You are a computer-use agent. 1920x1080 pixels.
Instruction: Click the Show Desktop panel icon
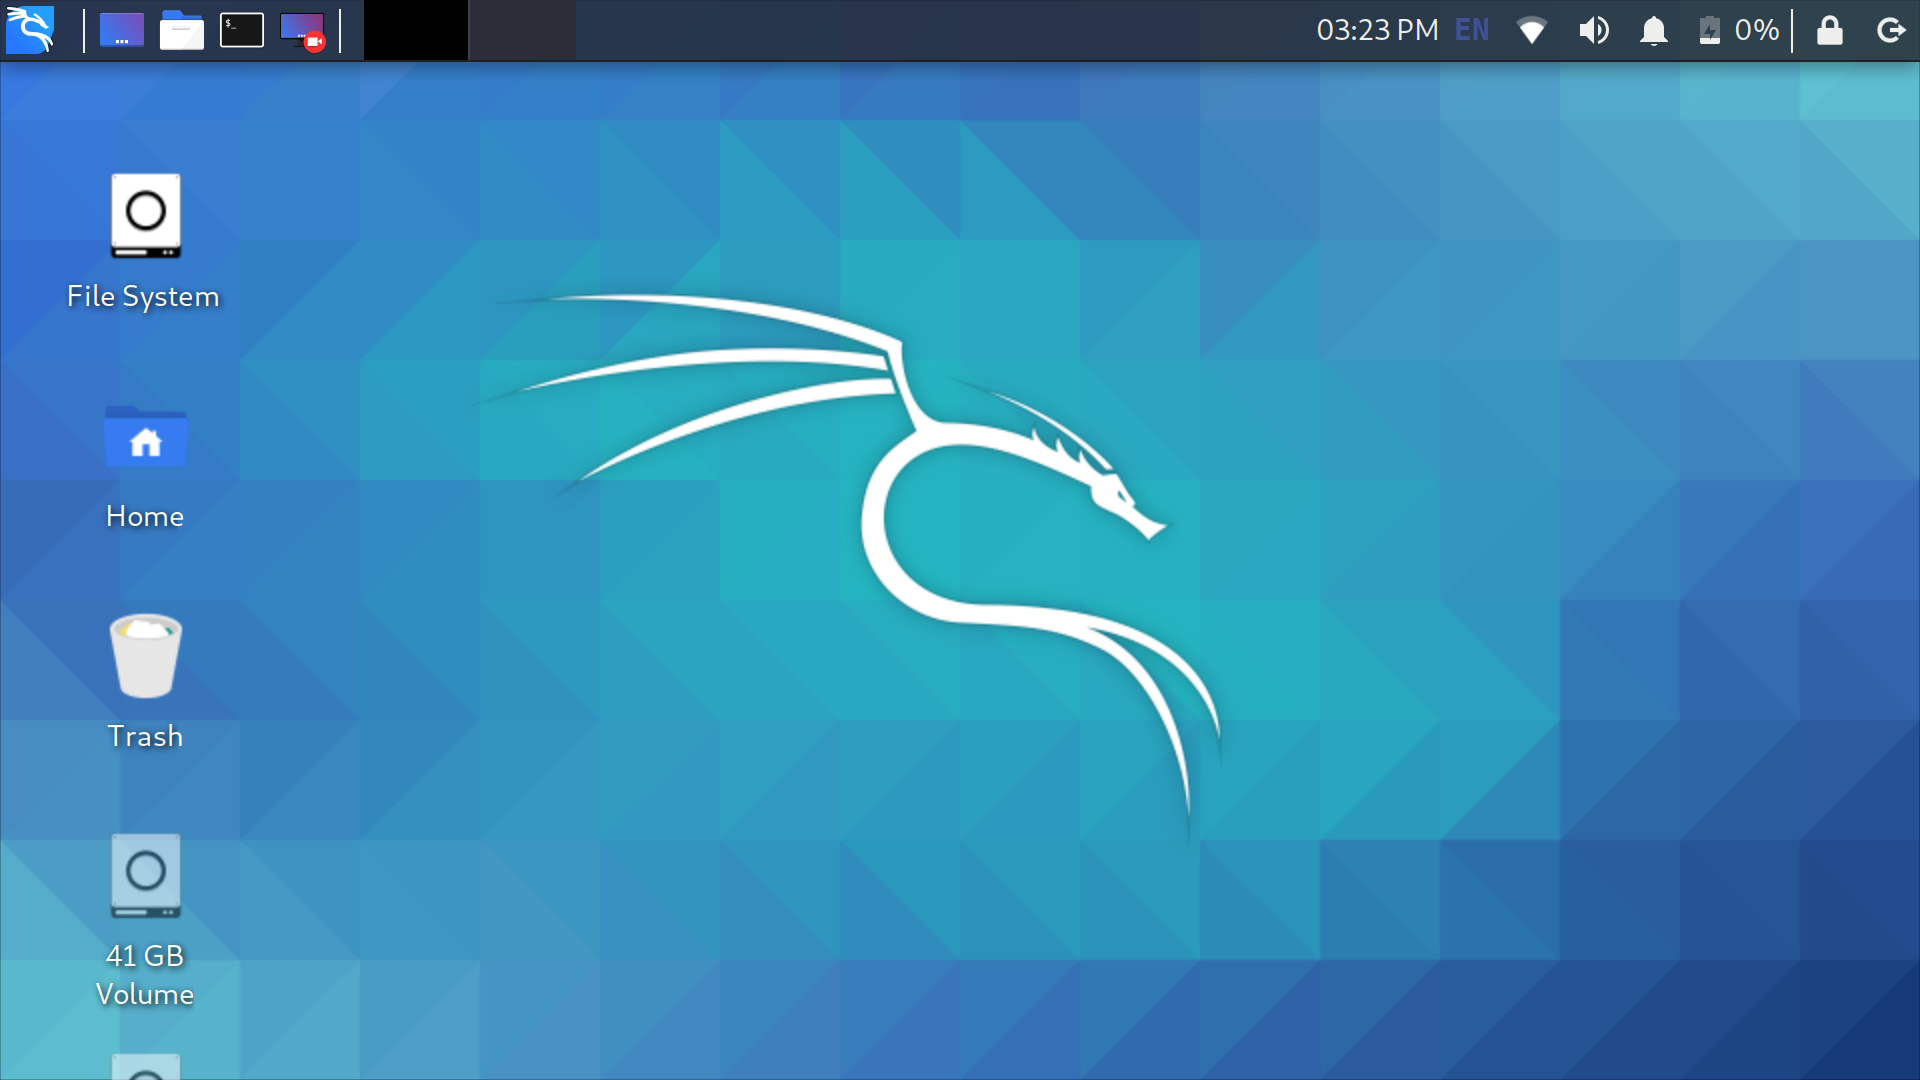point(122,30)
